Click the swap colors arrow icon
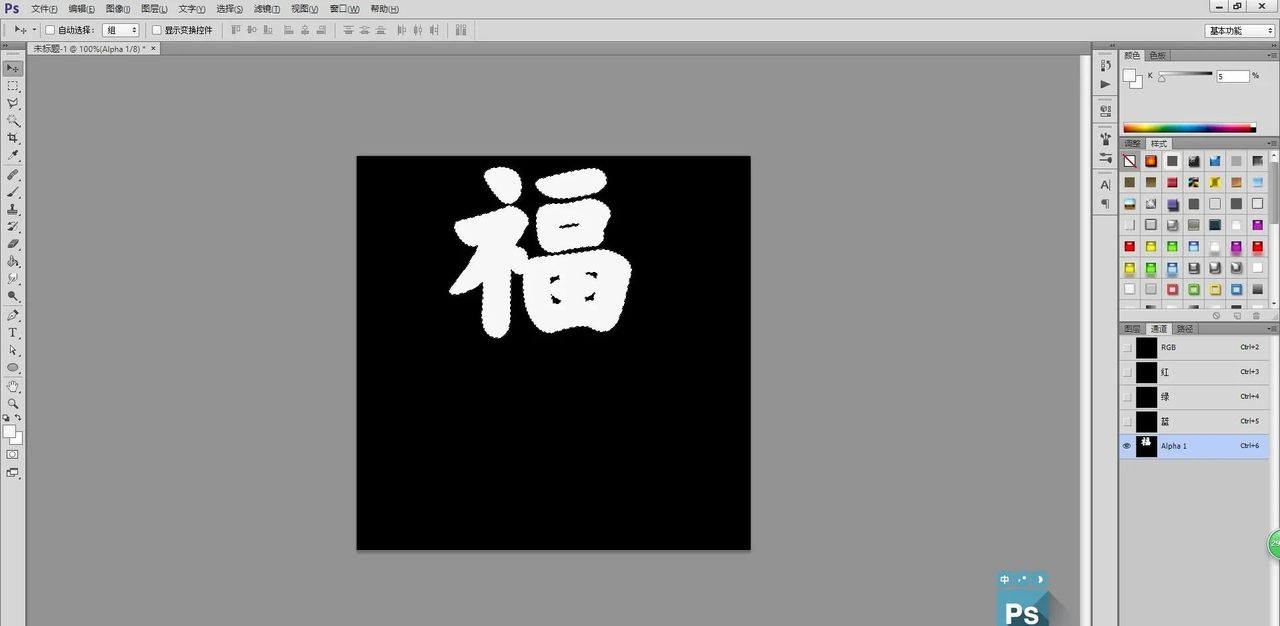This screenshot has width=1280, height=626. [x=18, y=418]
